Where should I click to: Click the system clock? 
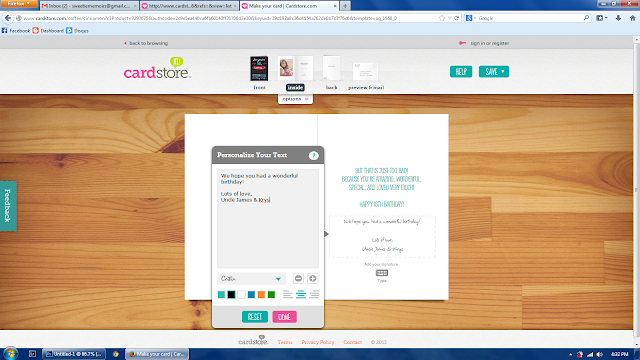(x=620, y=354)
